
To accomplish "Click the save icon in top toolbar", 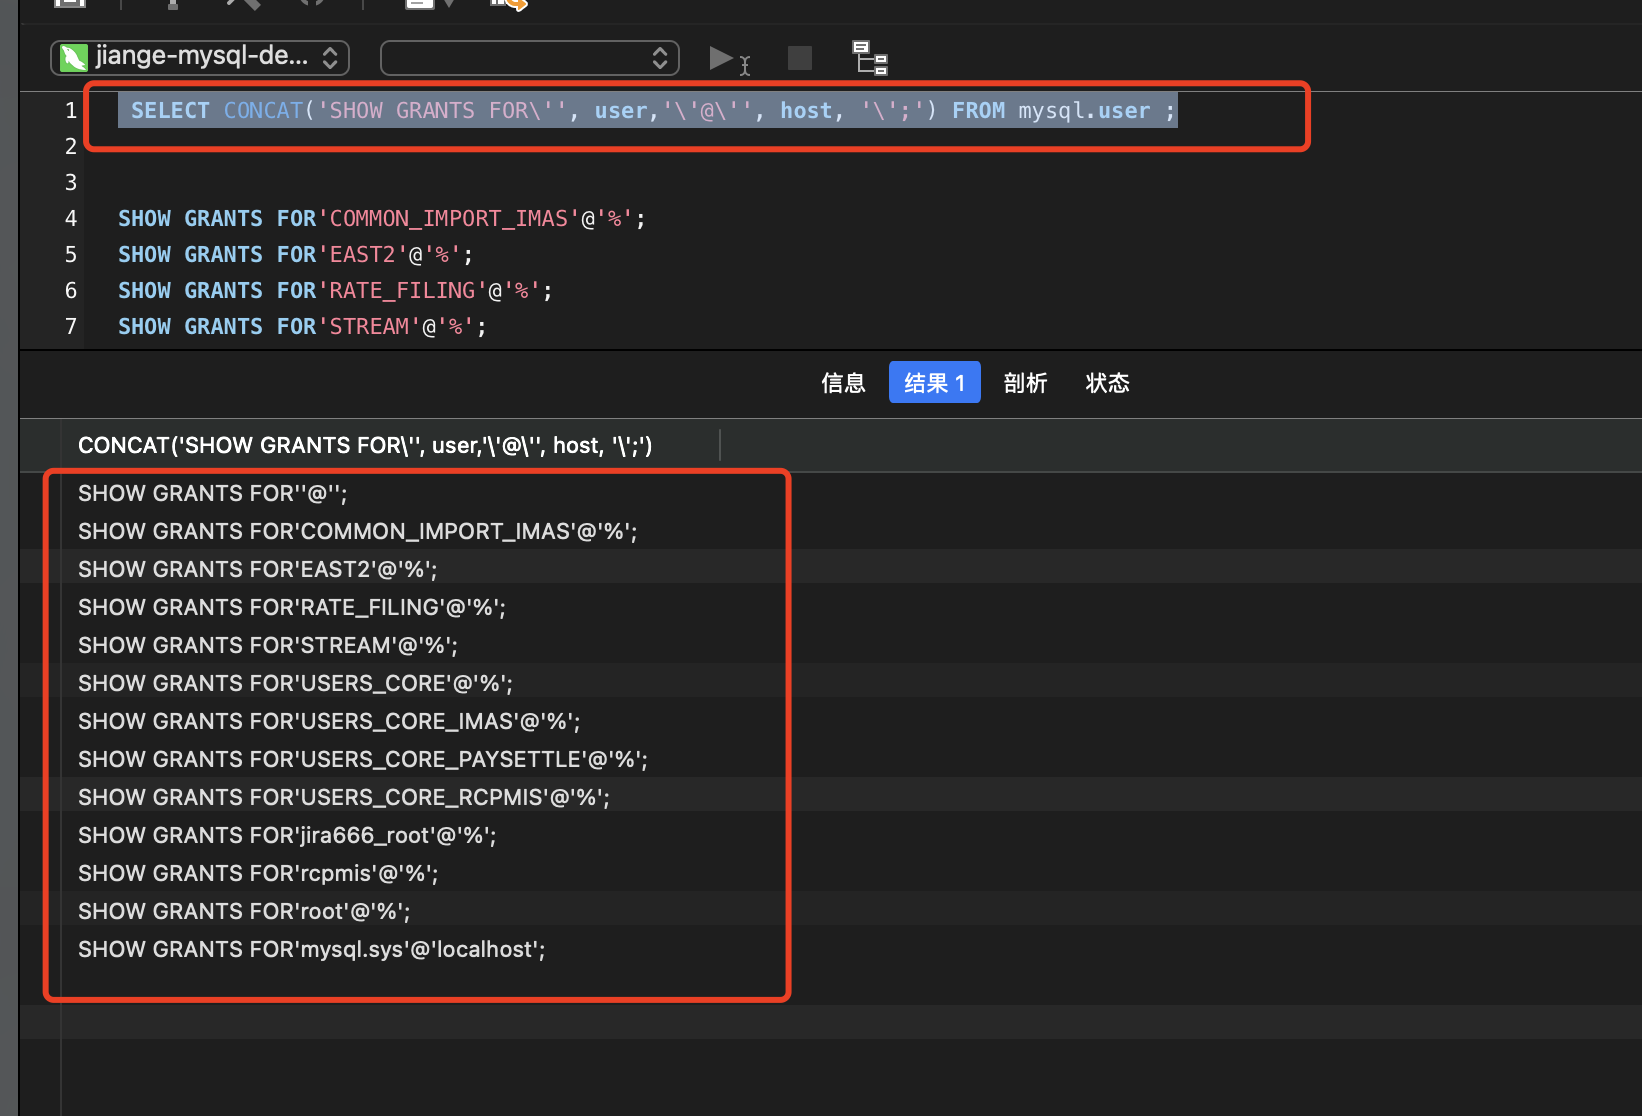I will pyautogui.click(x=70, y=4).
